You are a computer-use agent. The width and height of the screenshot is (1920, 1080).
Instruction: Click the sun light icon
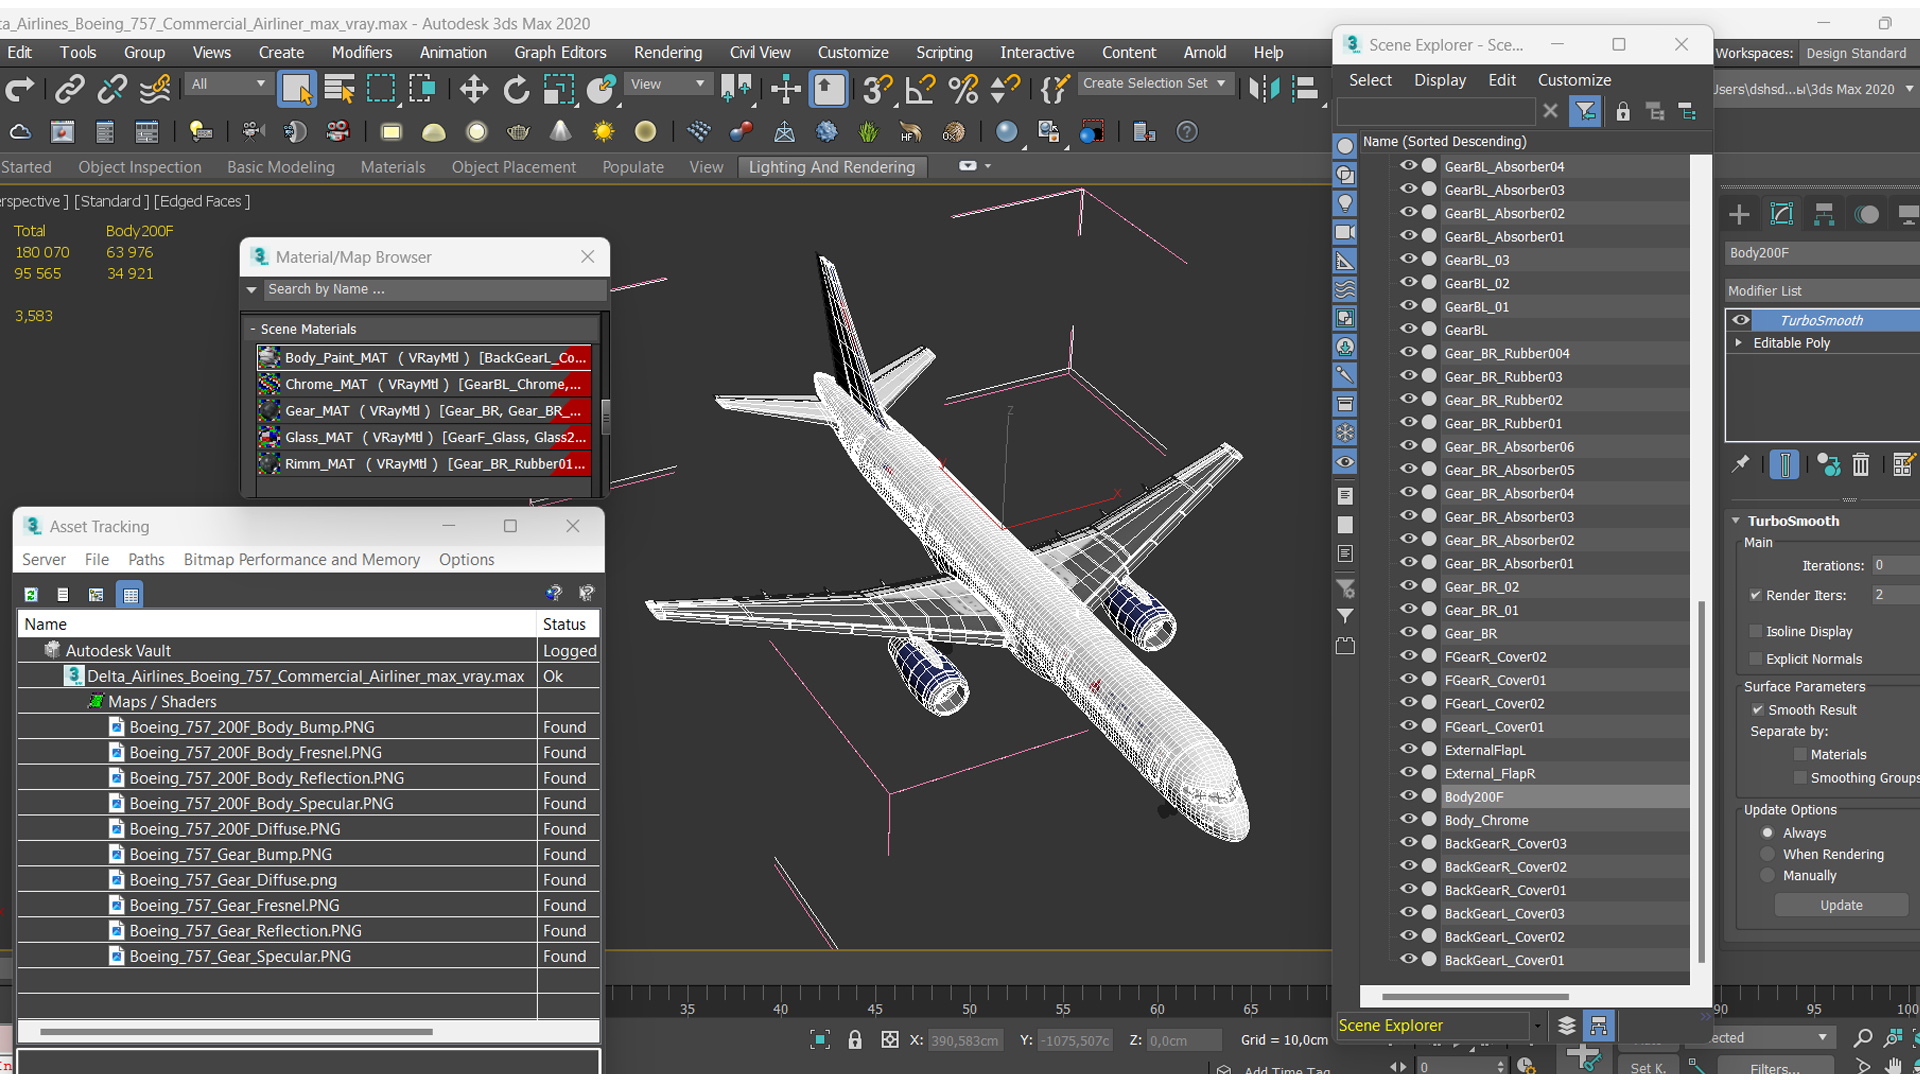click(x=603, y=132)
